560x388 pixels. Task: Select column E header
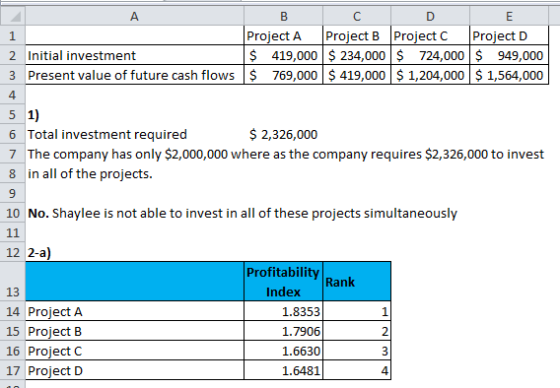click(x=509, y=16)
